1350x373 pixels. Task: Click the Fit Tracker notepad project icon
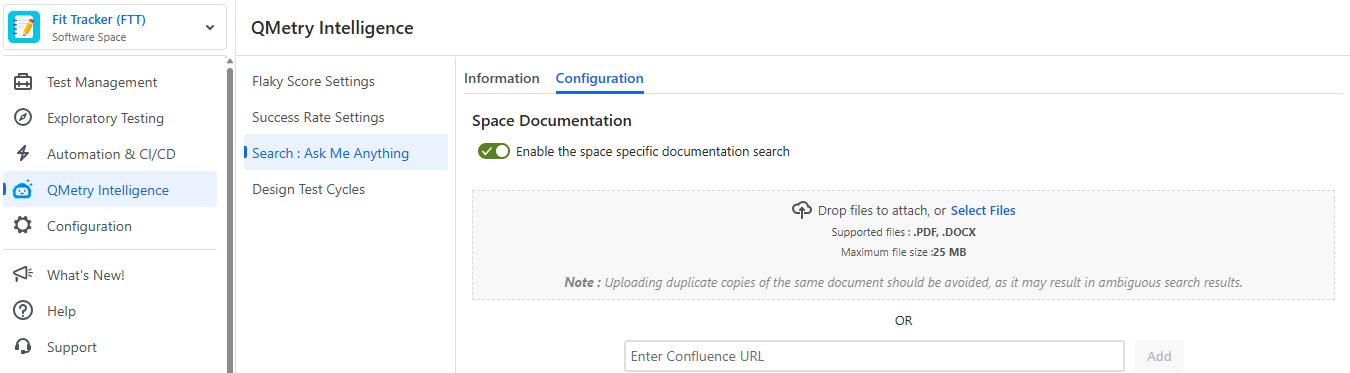point(24,28)
